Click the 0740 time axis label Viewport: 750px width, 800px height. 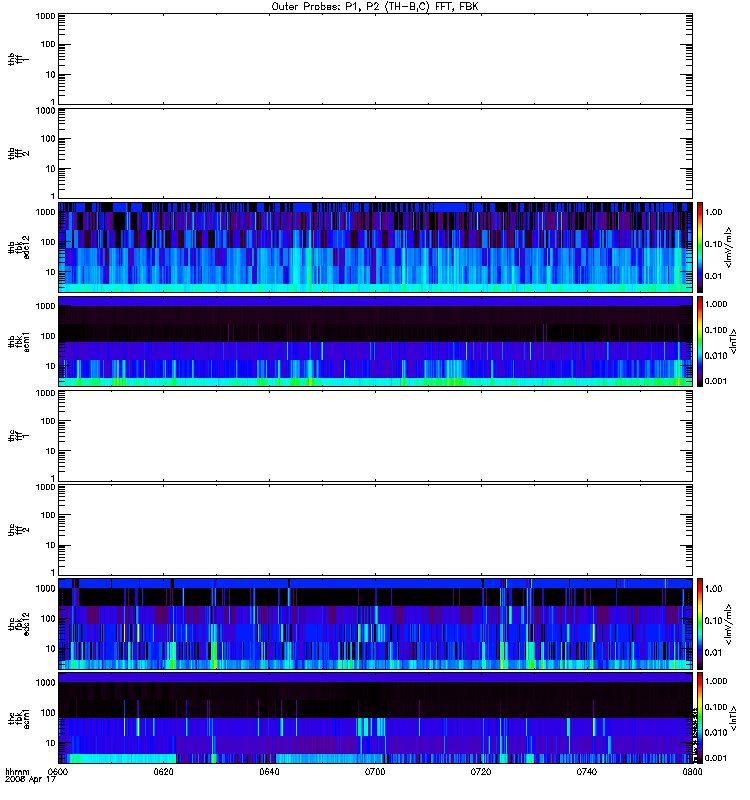pyautogui.click(x=587, y=772)
